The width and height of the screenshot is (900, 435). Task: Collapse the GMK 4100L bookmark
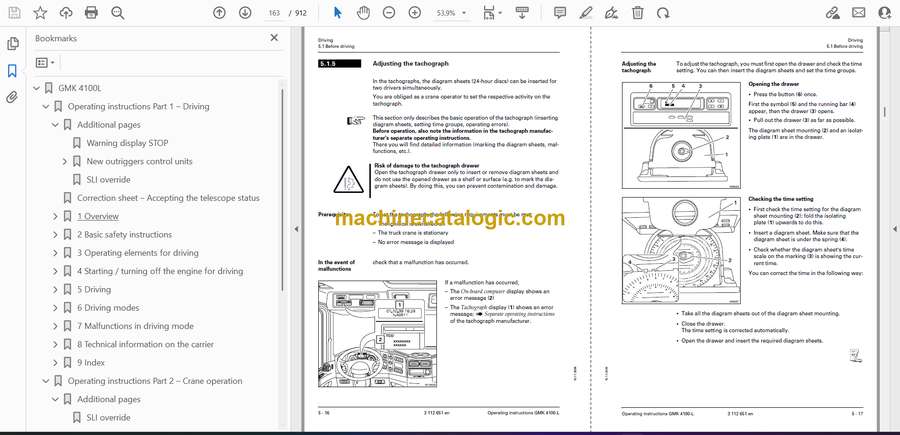(x=37, y=88)
